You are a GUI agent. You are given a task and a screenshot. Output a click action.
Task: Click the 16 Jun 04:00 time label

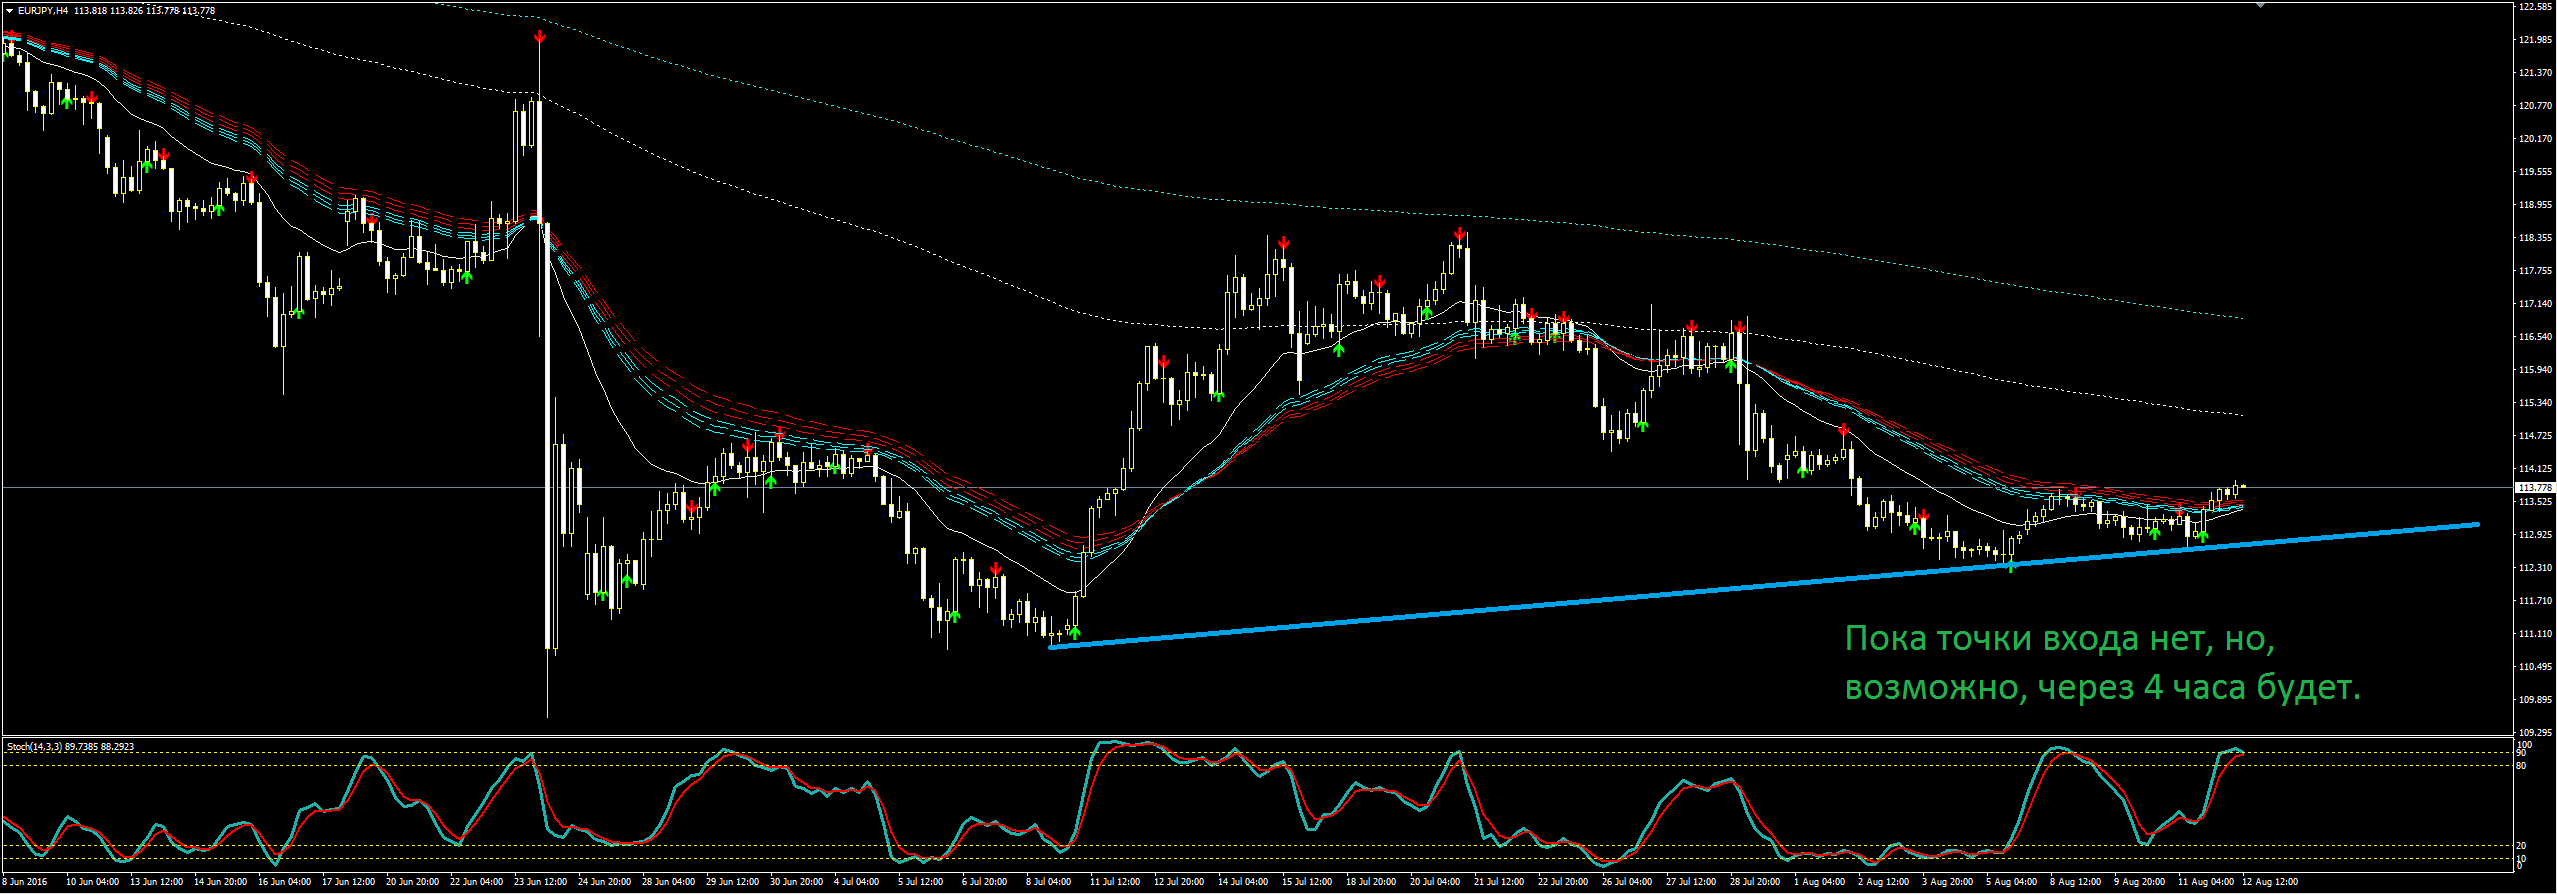284,882
